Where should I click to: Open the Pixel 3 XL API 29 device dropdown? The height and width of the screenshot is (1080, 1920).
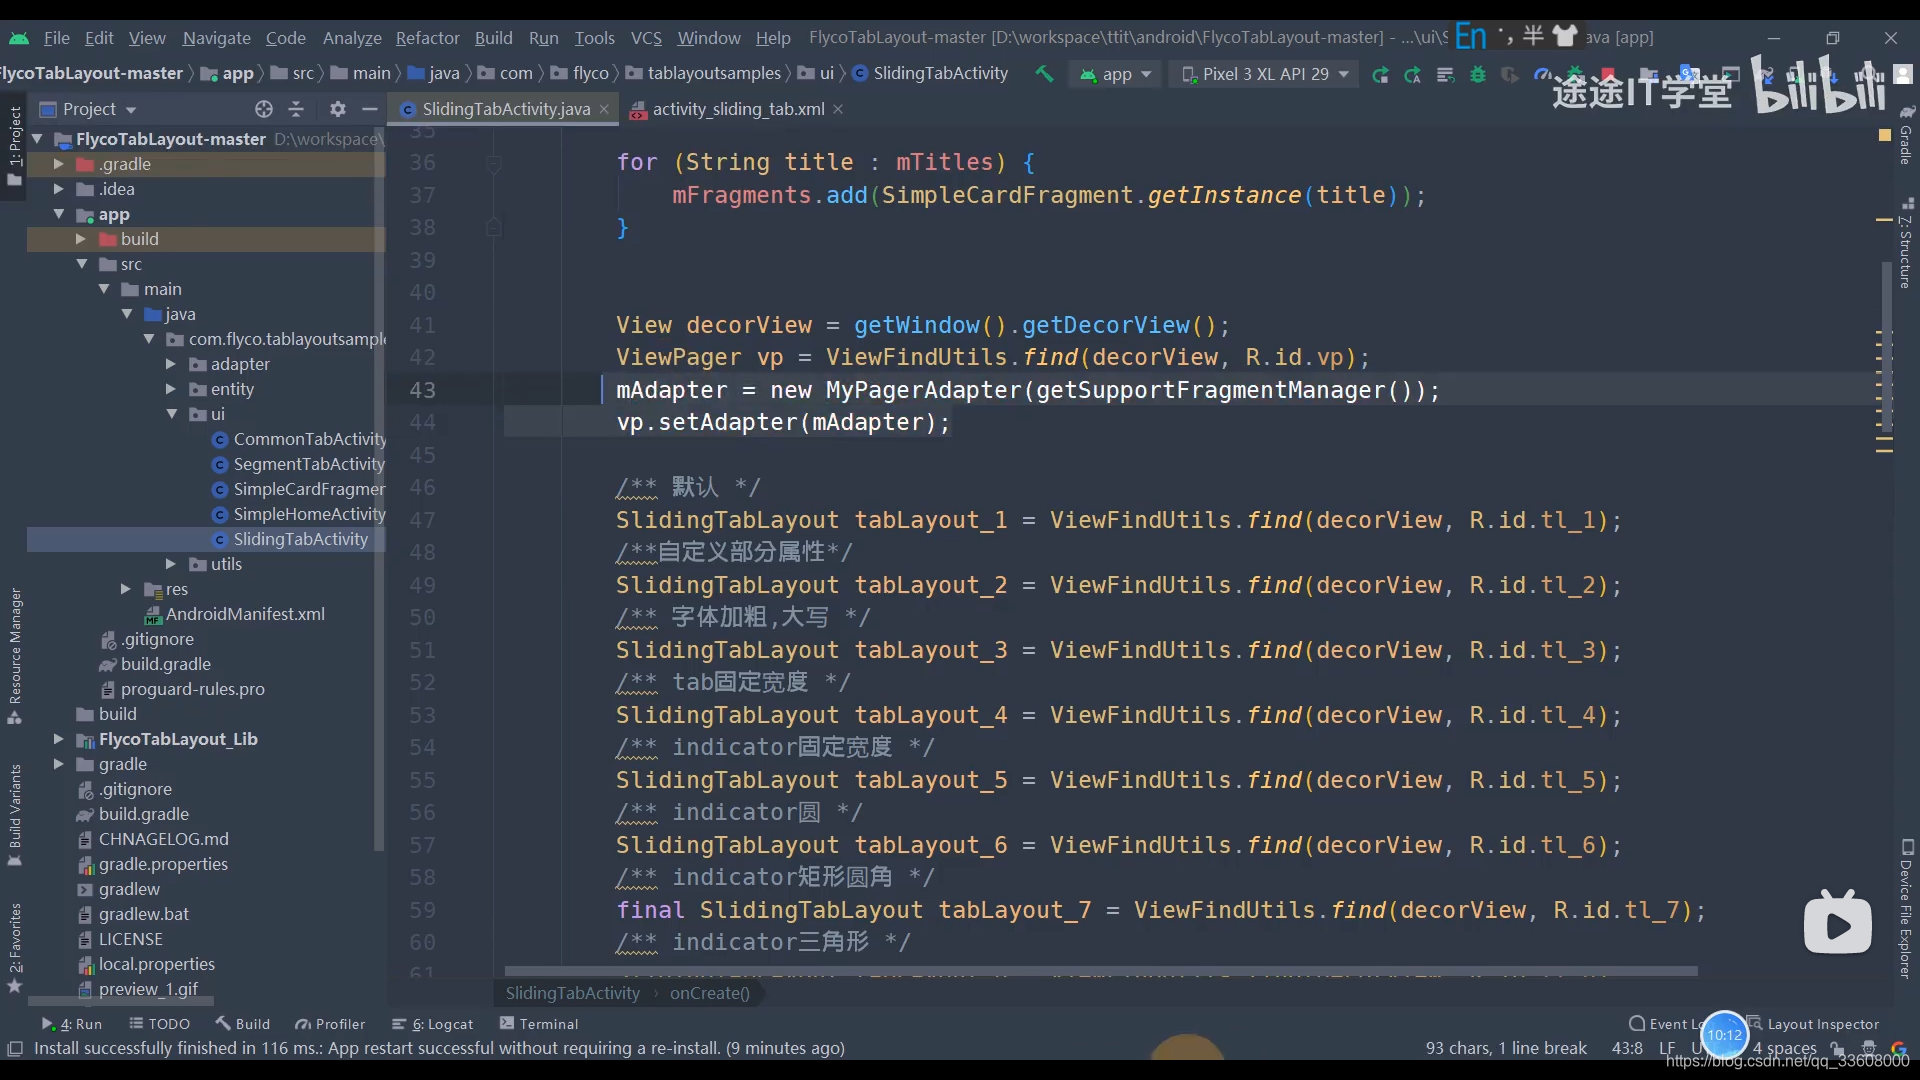[x=1265, y=74]
